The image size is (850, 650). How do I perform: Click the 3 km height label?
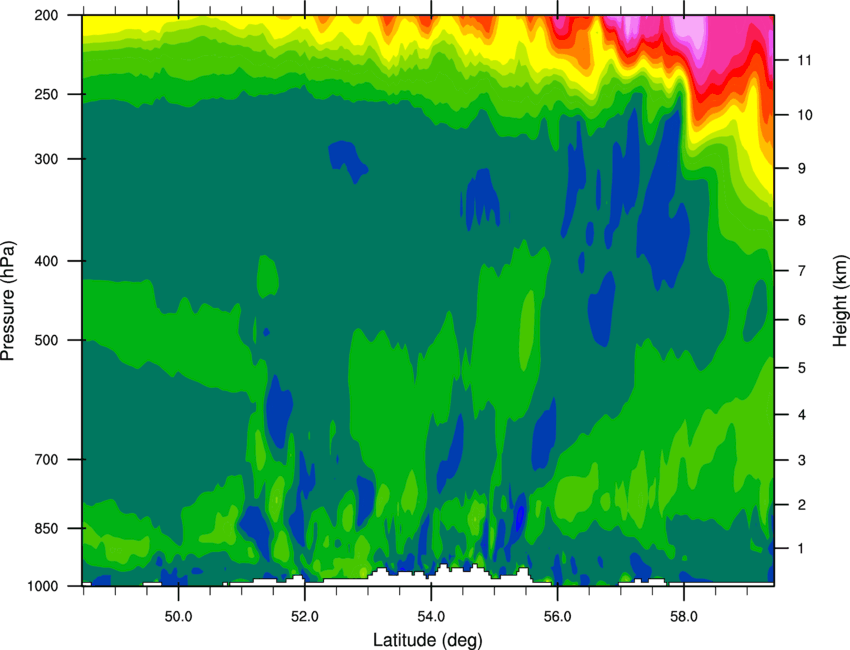point(802,460)
